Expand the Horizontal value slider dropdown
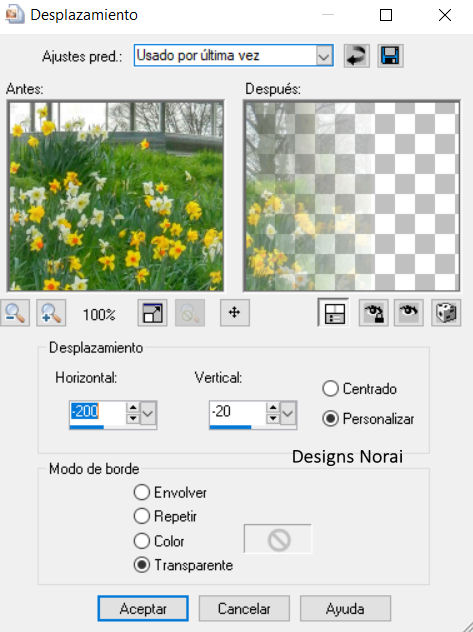Image resolution: width=473 pixels, height=632 pixels. tap(148, 413)
